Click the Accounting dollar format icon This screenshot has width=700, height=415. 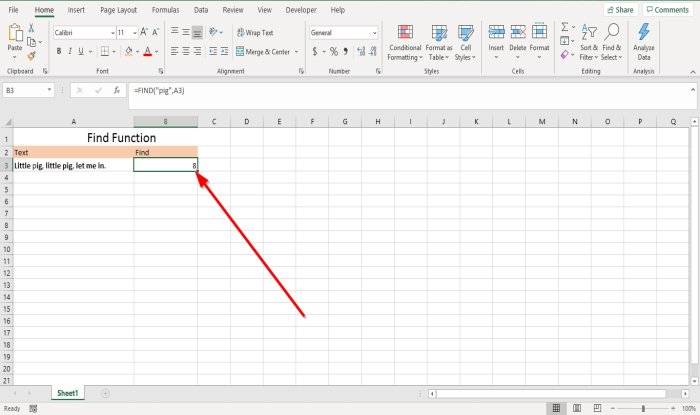(315, 52)
